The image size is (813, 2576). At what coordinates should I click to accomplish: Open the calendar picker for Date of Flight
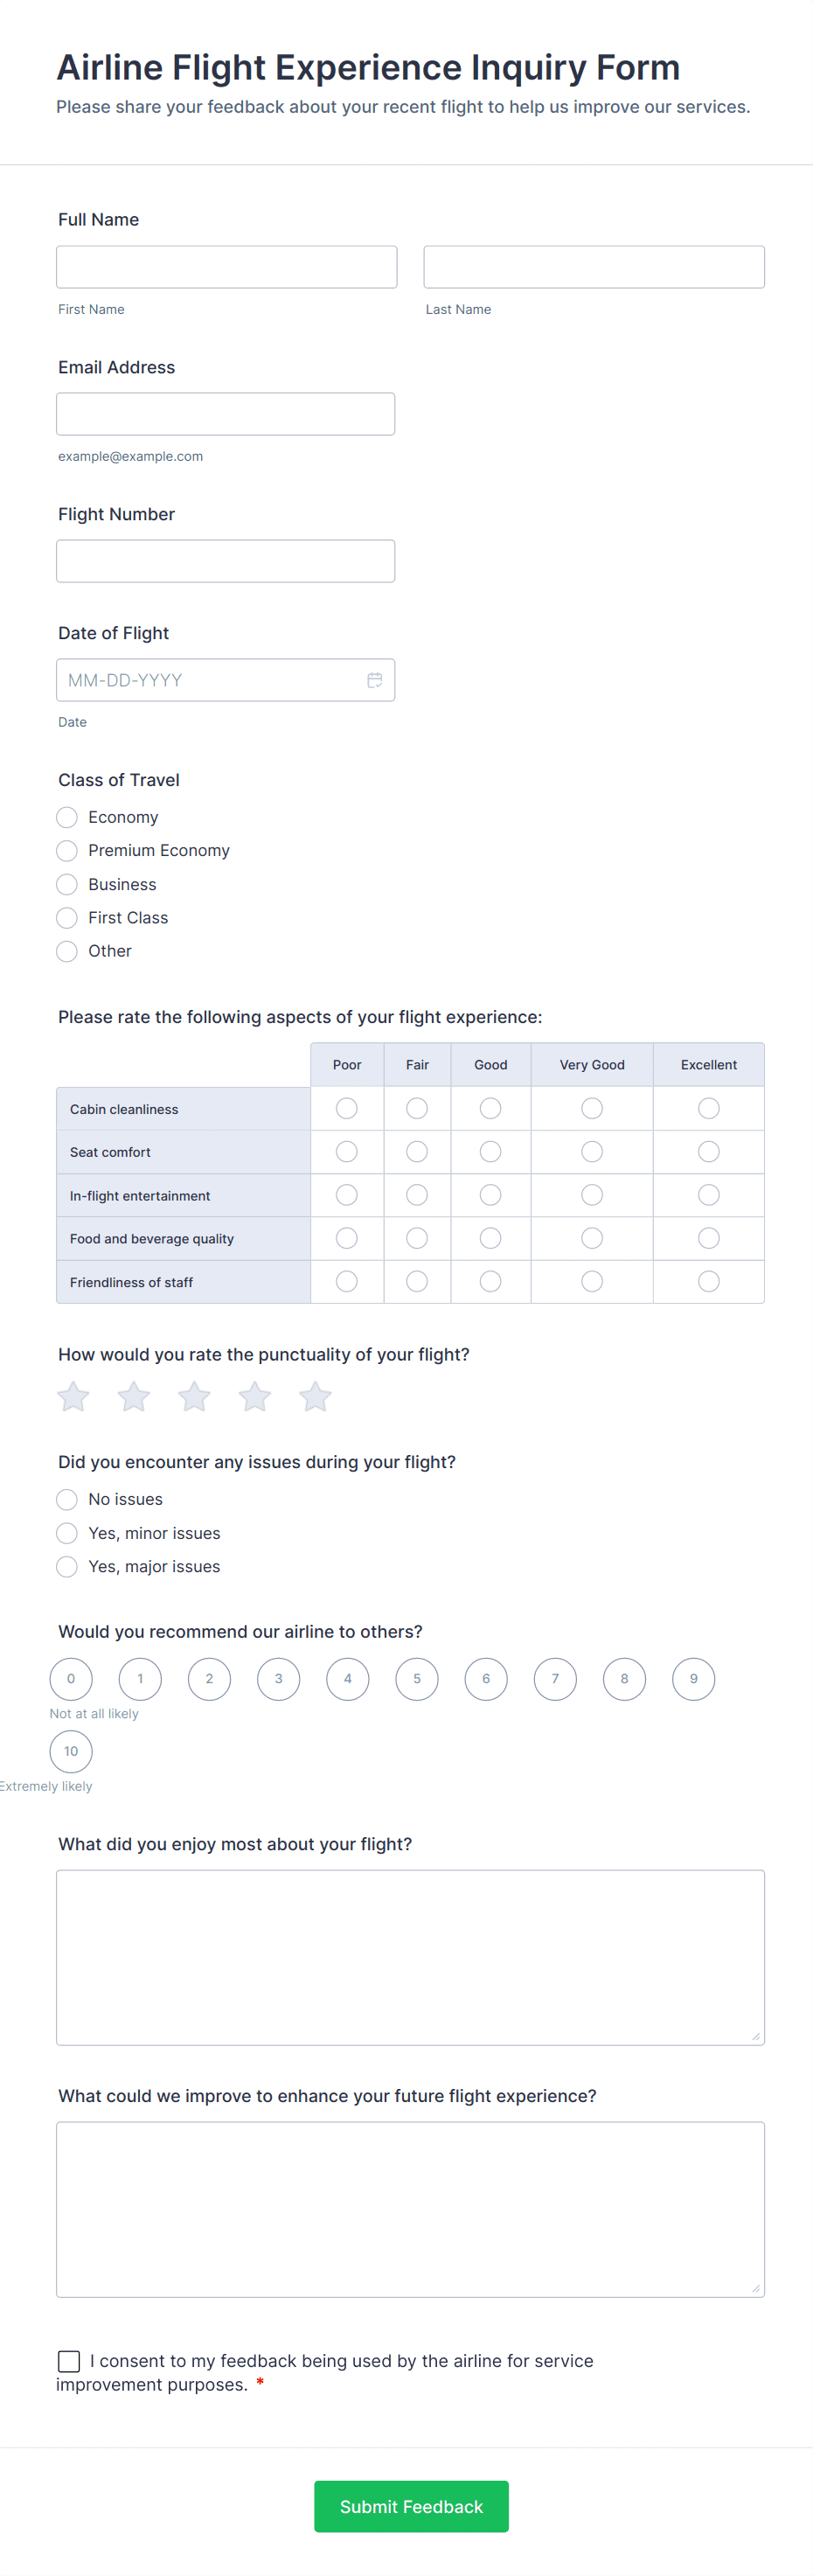click(x=375, y=680)
